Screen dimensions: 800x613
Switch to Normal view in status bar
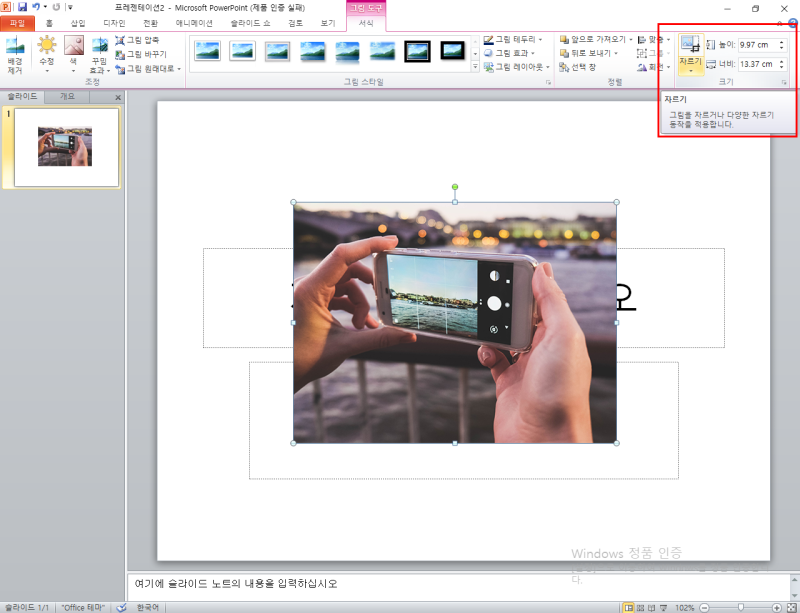[x=629, y=607]
